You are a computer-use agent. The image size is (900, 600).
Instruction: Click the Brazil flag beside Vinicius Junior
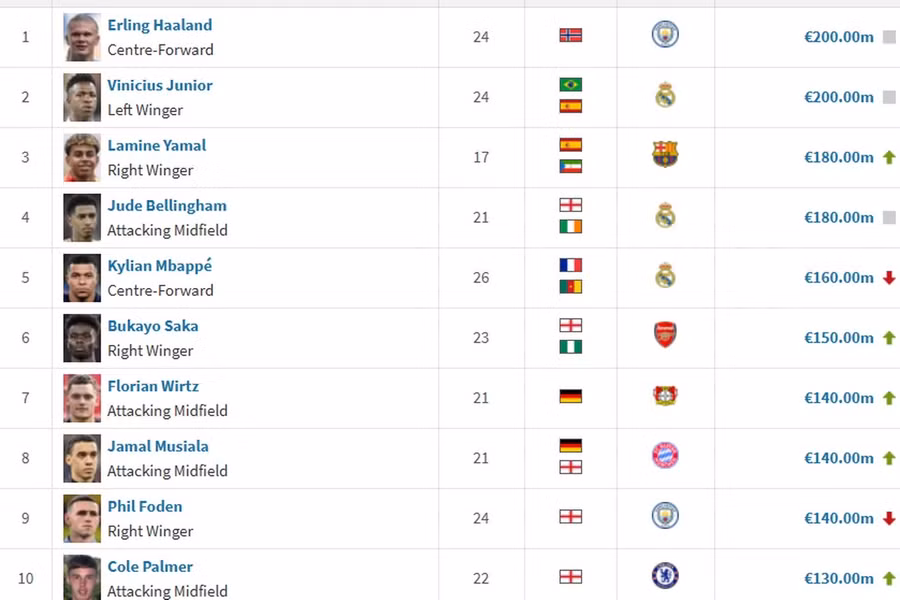[x=571, y=85]
